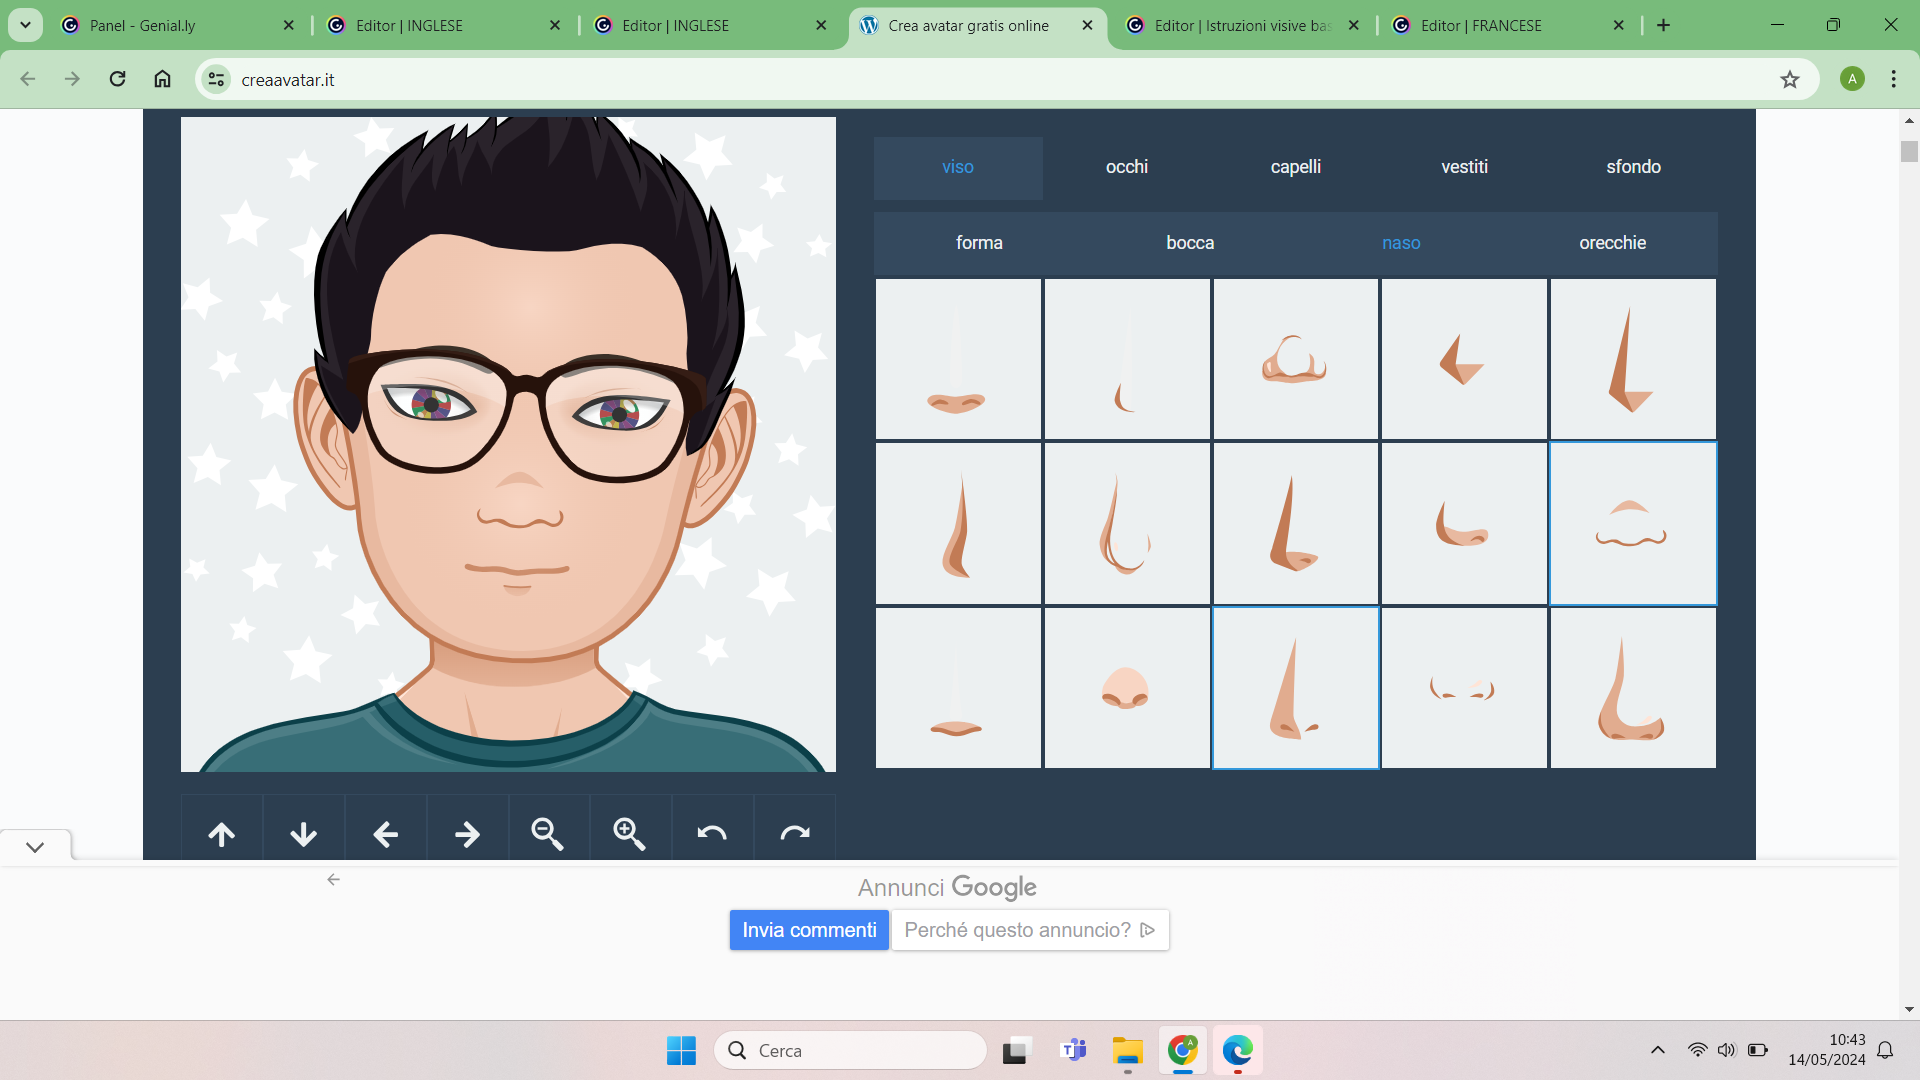Switch to the capelli tab
This screenshot has height=1080, width=1920.
pyautogui.click(x=1295, y=167)
